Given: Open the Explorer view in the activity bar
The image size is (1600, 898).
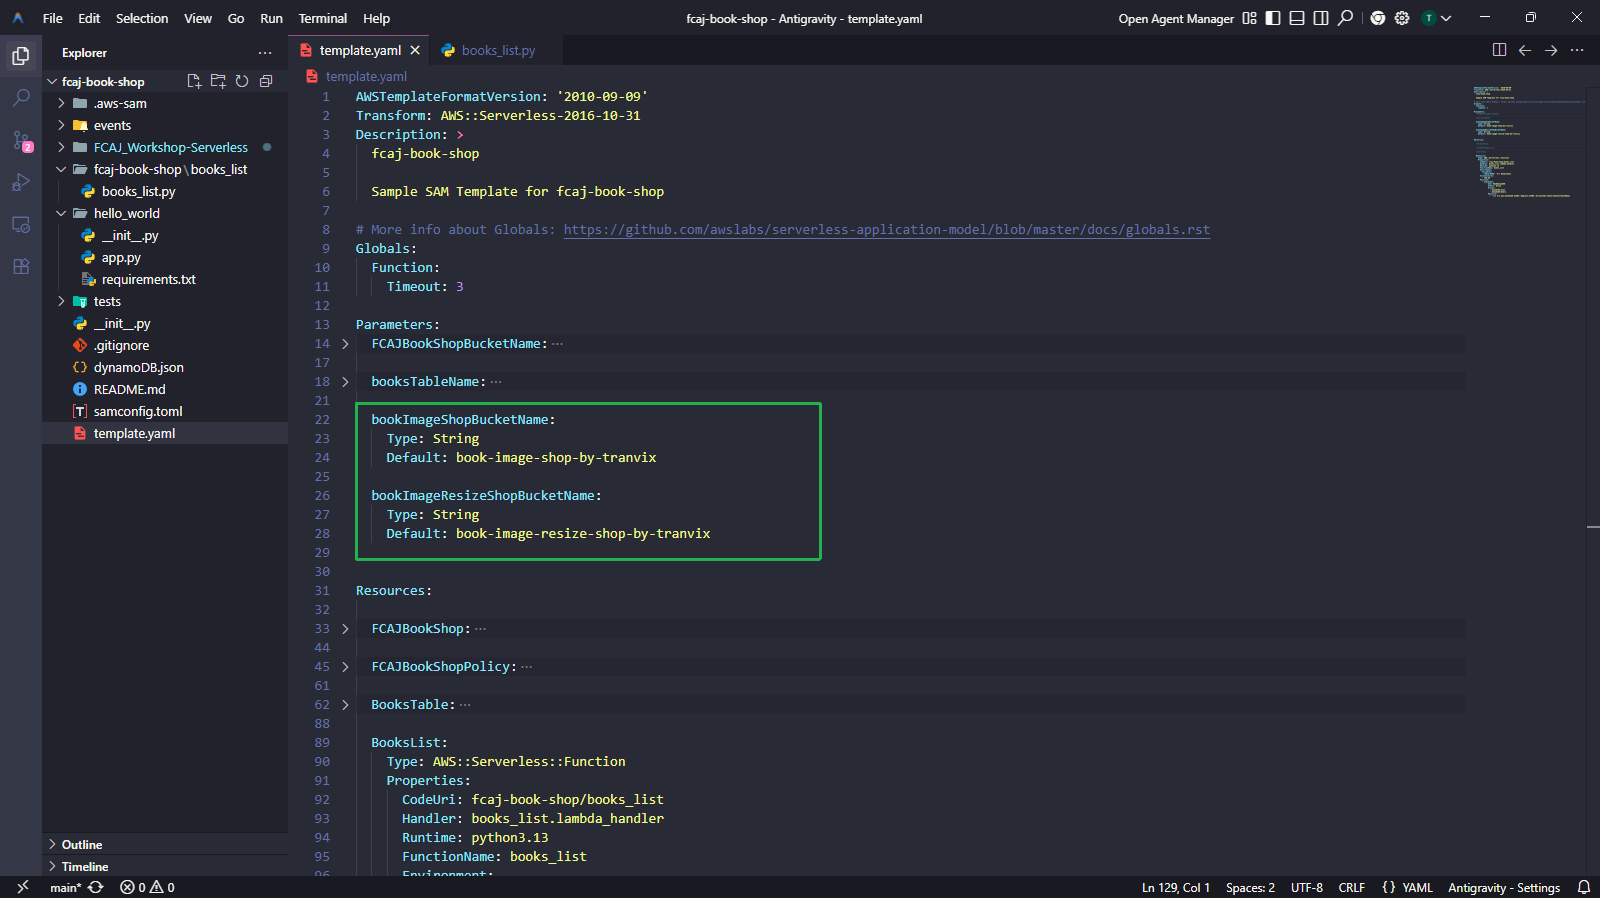Looking at the screenshot, I should [20, 56].
